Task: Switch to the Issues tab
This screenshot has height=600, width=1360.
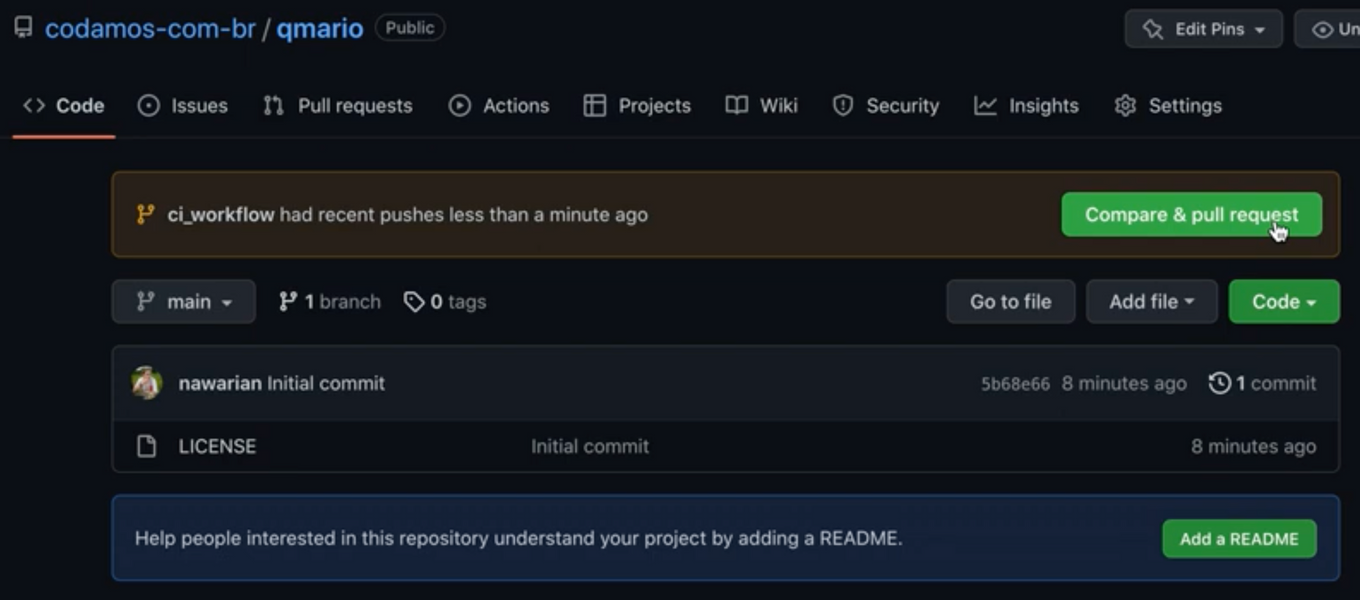Action: pyautogui.click(x=183, y=105)
